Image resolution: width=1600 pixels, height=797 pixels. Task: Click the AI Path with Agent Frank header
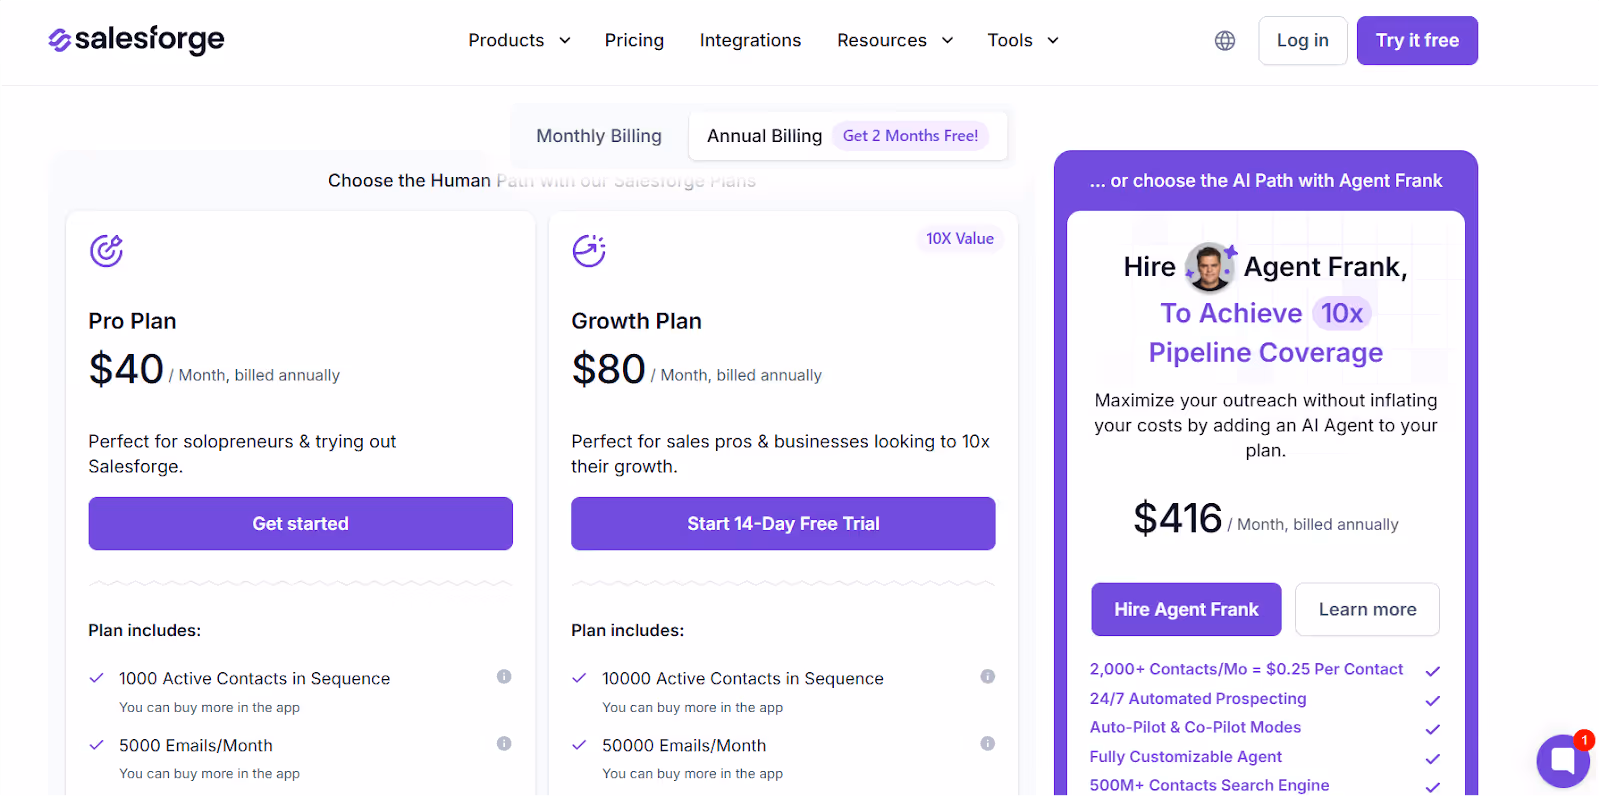click(x=1266, y=181)
